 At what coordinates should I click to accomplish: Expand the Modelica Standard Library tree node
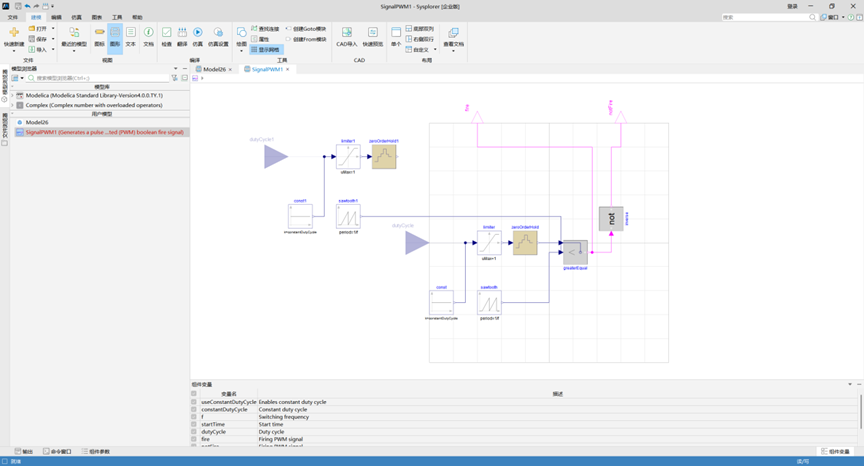[x=13, y=95]
